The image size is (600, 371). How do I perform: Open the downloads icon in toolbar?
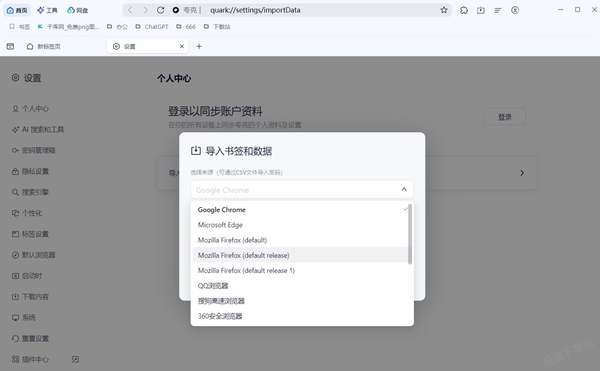(481, 10)
